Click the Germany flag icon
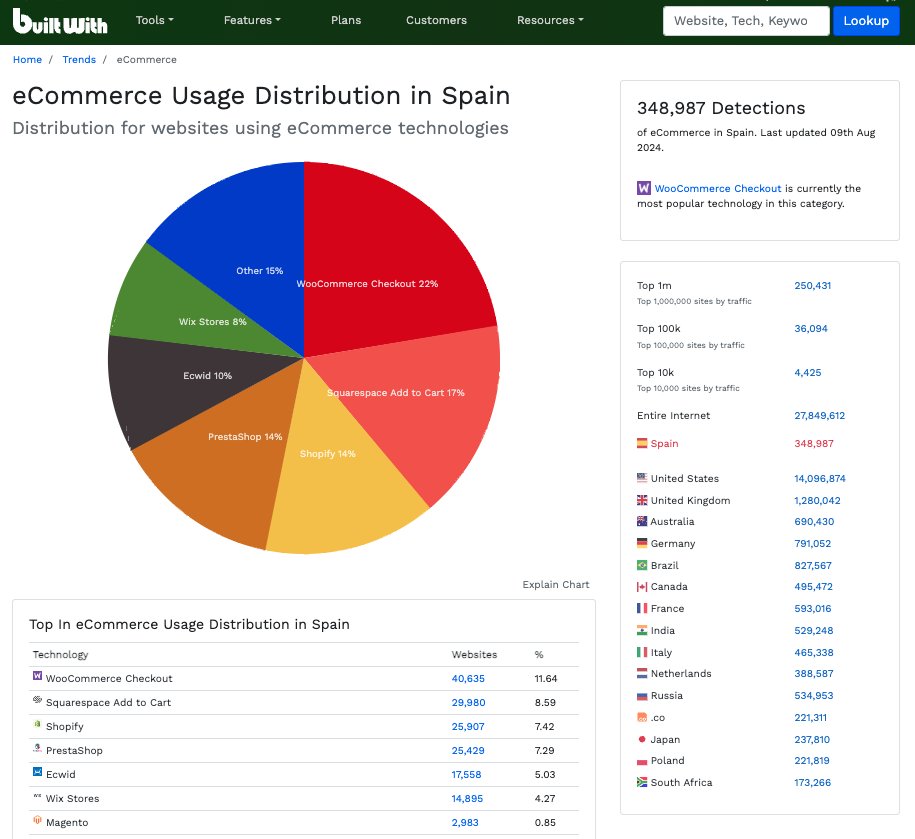 642,543
